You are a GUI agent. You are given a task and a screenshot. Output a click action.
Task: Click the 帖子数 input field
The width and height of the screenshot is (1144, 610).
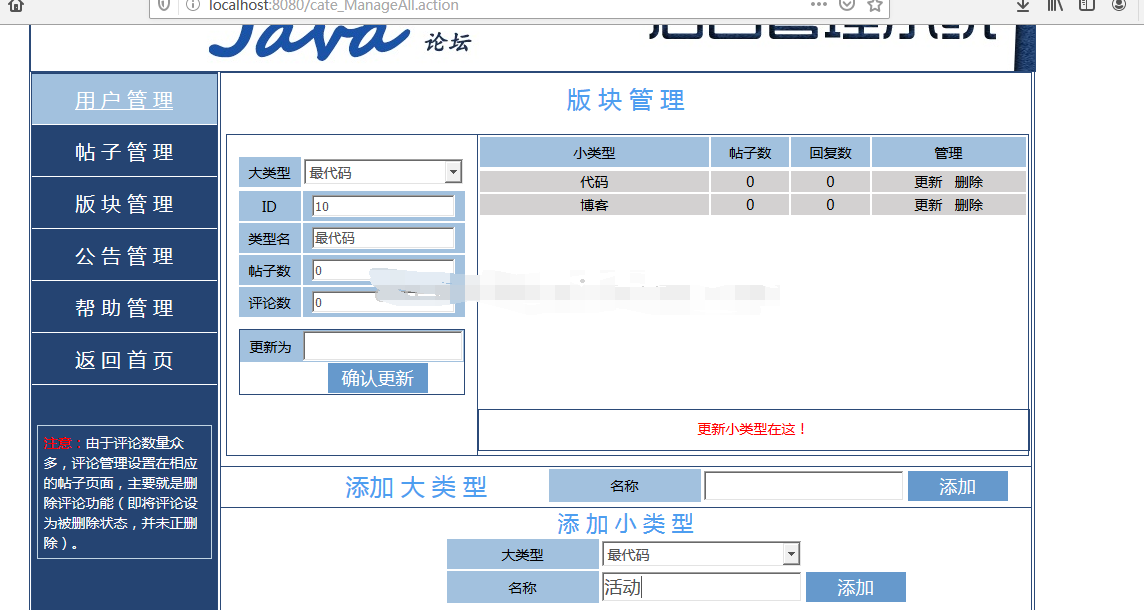pos(383,271)
